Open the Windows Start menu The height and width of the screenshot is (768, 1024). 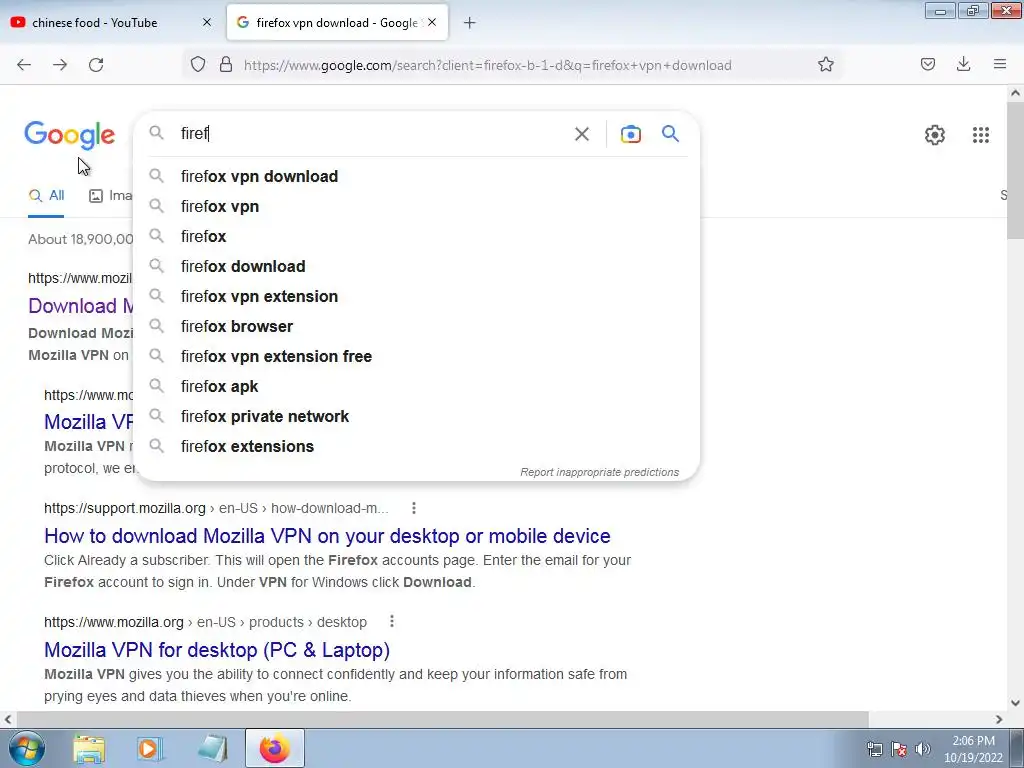(x=27, y=748)
